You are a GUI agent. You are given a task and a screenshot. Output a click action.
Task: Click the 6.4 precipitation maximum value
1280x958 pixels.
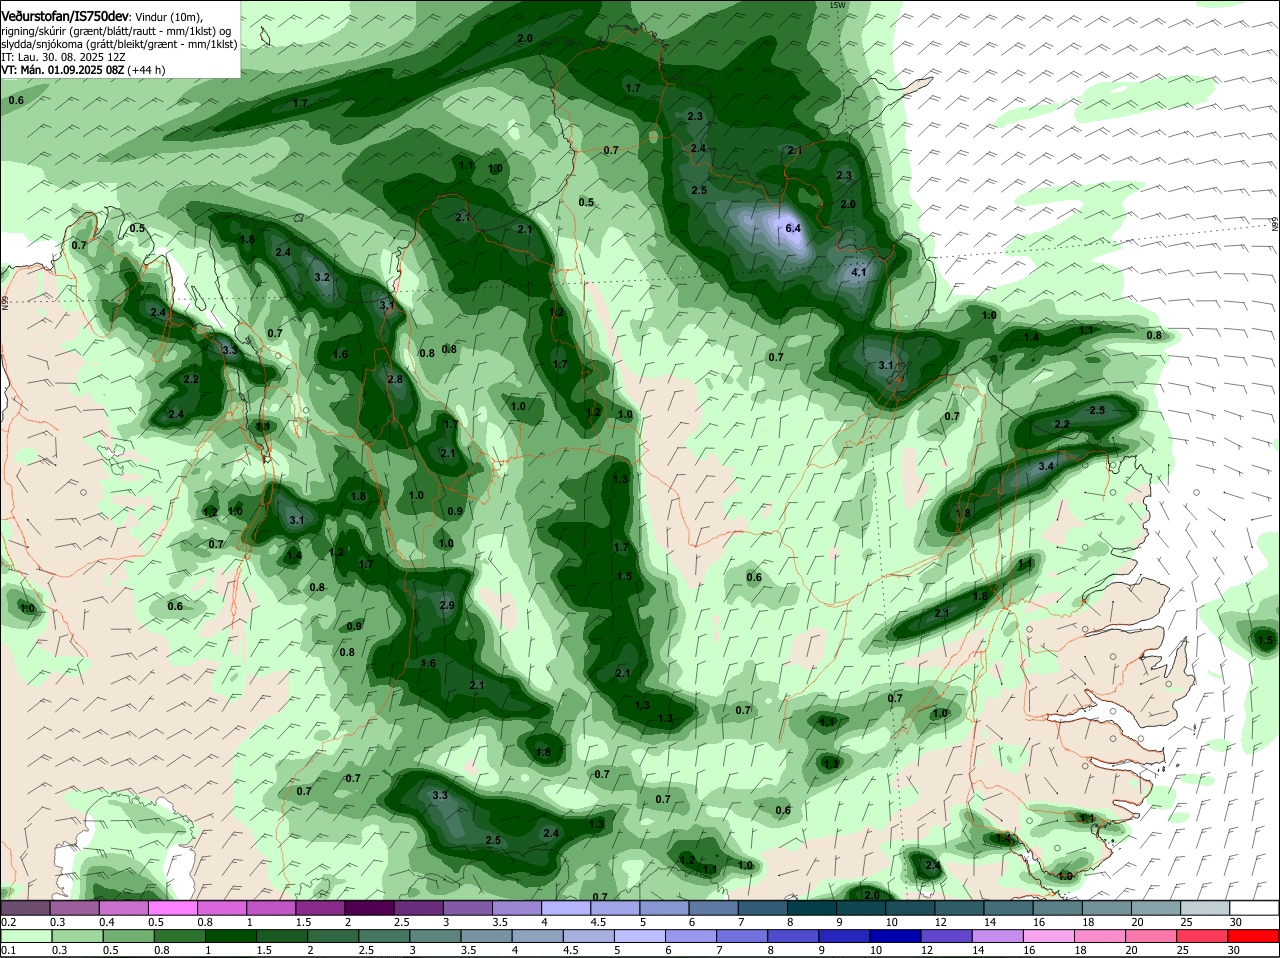(794, 229)
